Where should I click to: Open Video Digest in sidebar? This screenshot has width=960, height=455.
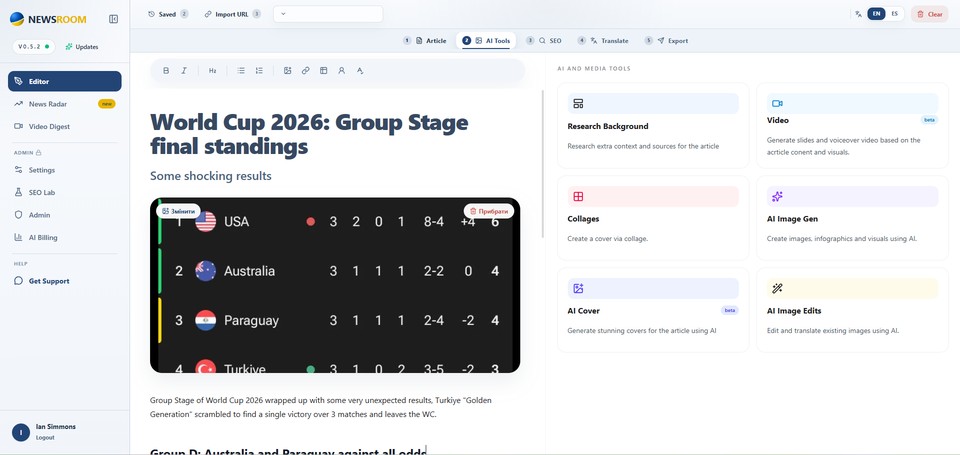tap(64, 126)
